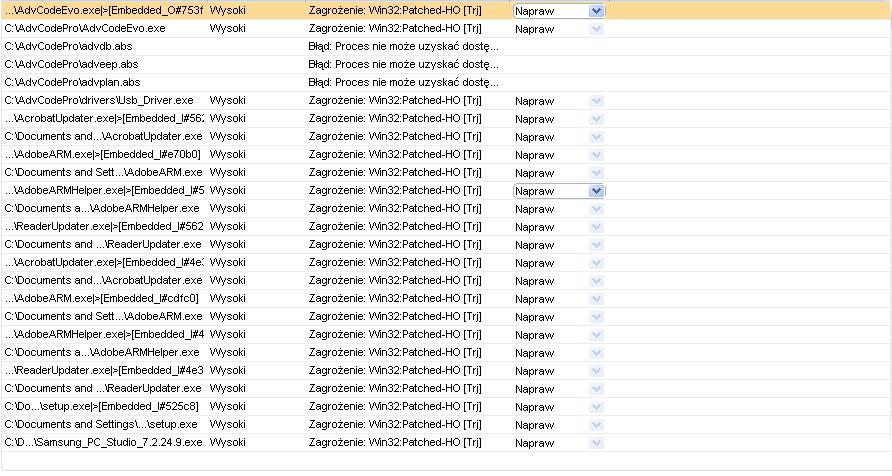Open the action dropdown arrow for Usb_Driver.exe

pyautogui.click(x=596, y=101)
